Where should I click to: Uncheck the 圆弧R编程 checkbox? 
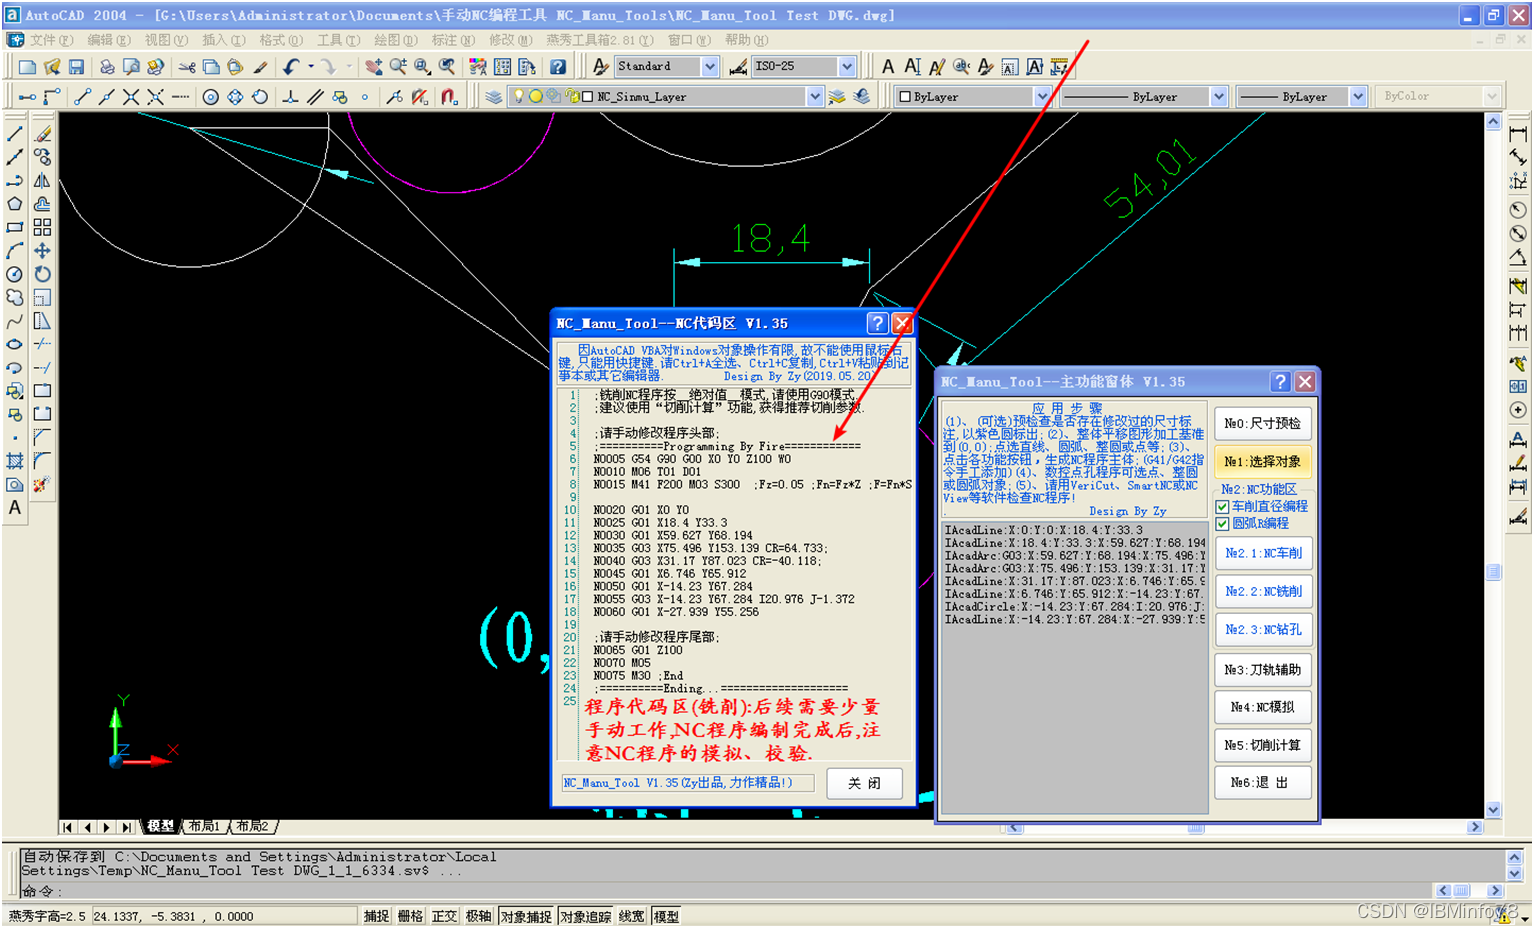click(x=1222, y=523)
